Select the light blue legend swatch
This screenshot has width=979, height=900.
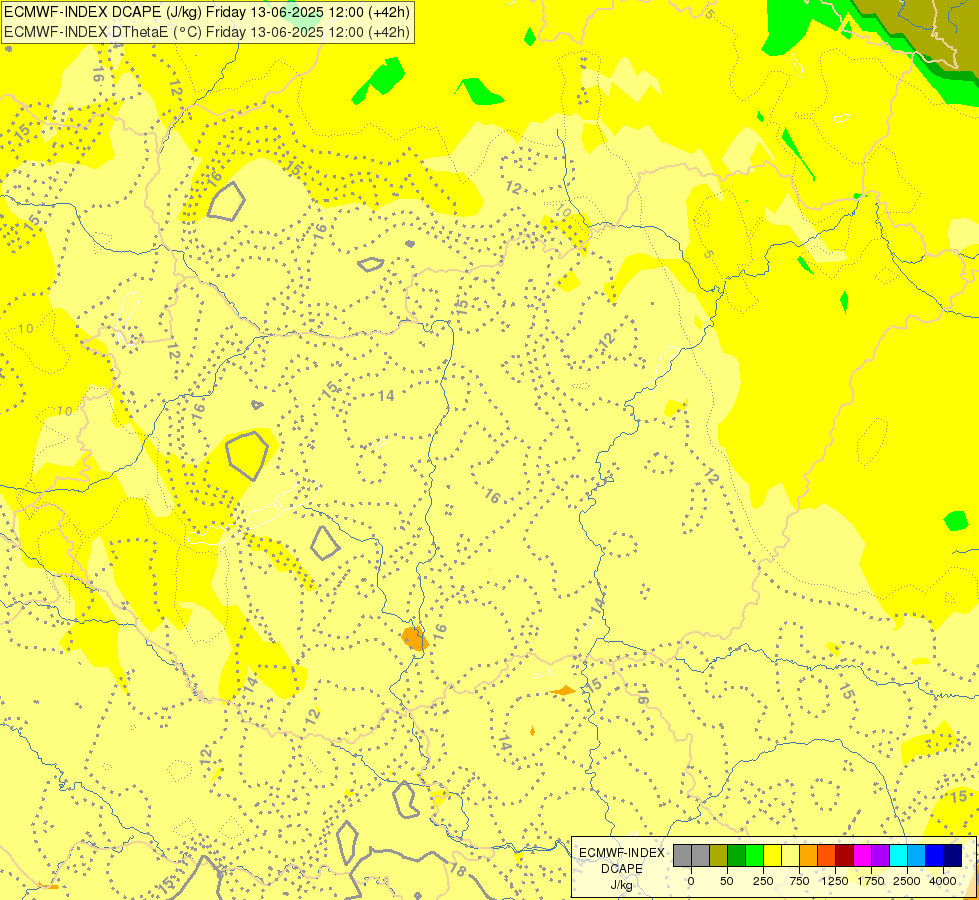tap(917, 855)
